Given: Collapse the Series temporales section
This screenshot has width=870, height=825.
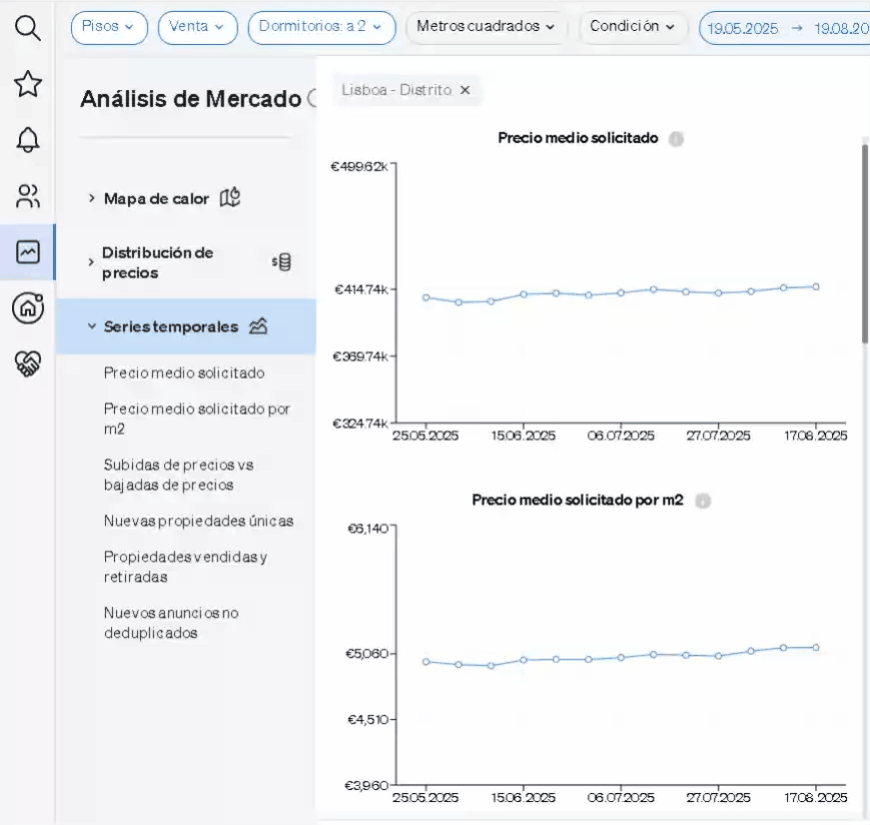Looking at the screenshot, I should [x=171, y=327].
